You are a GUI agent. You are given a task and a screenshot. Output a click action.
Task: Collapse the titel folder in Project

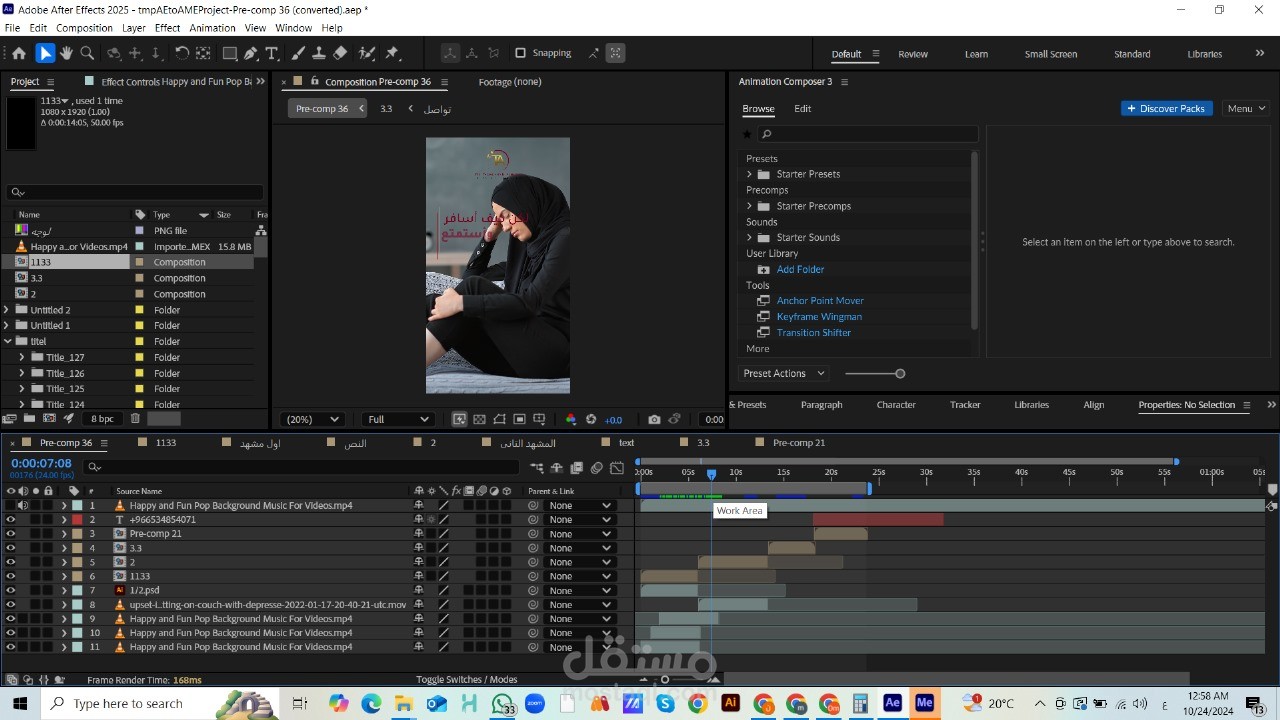point(7,341)
